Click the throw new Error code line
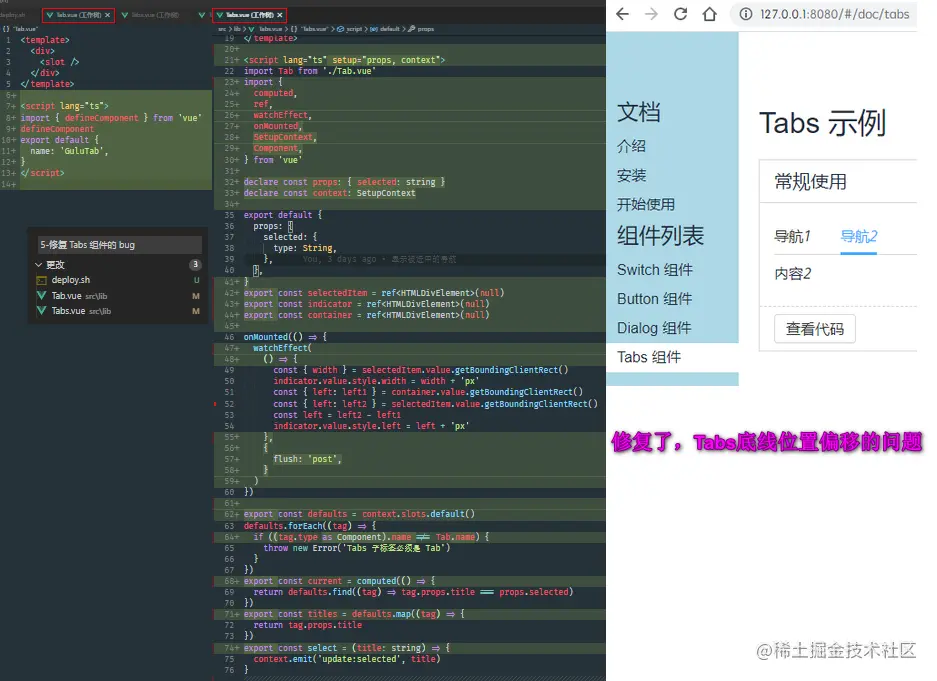 (357, 548)
